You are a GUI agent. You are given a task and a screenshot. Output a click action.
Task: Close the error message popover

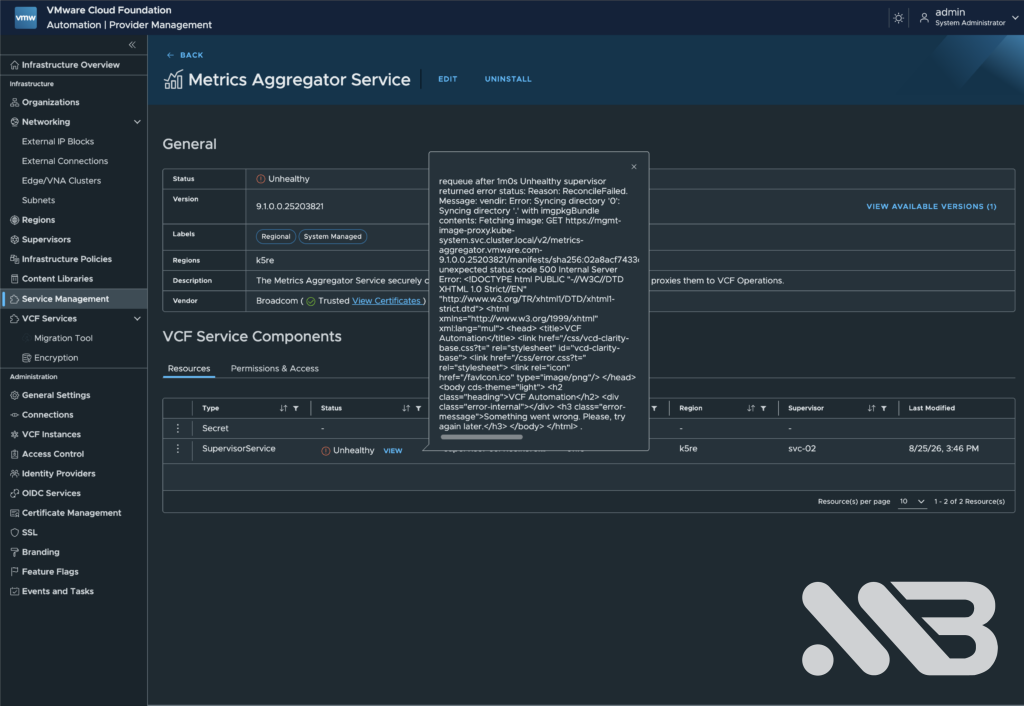[x=633, y=167]
